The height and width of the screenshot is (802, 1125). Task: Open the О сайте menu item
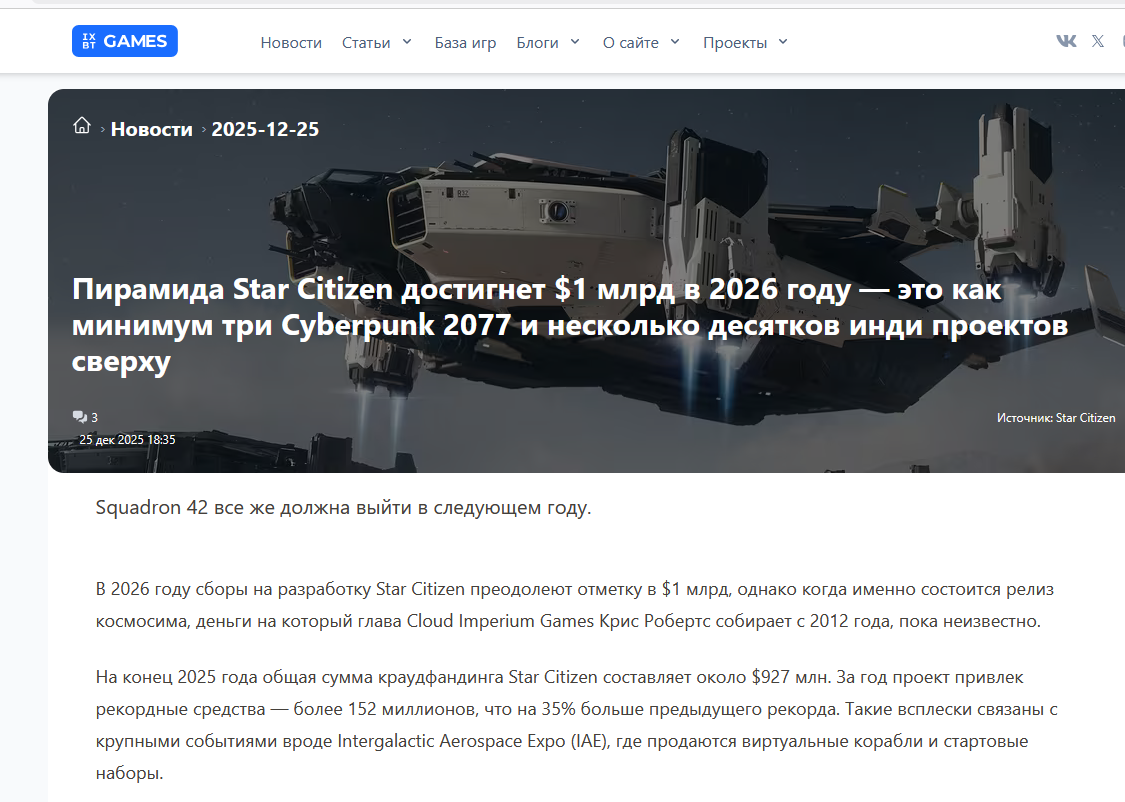click(x=631, y=42)
